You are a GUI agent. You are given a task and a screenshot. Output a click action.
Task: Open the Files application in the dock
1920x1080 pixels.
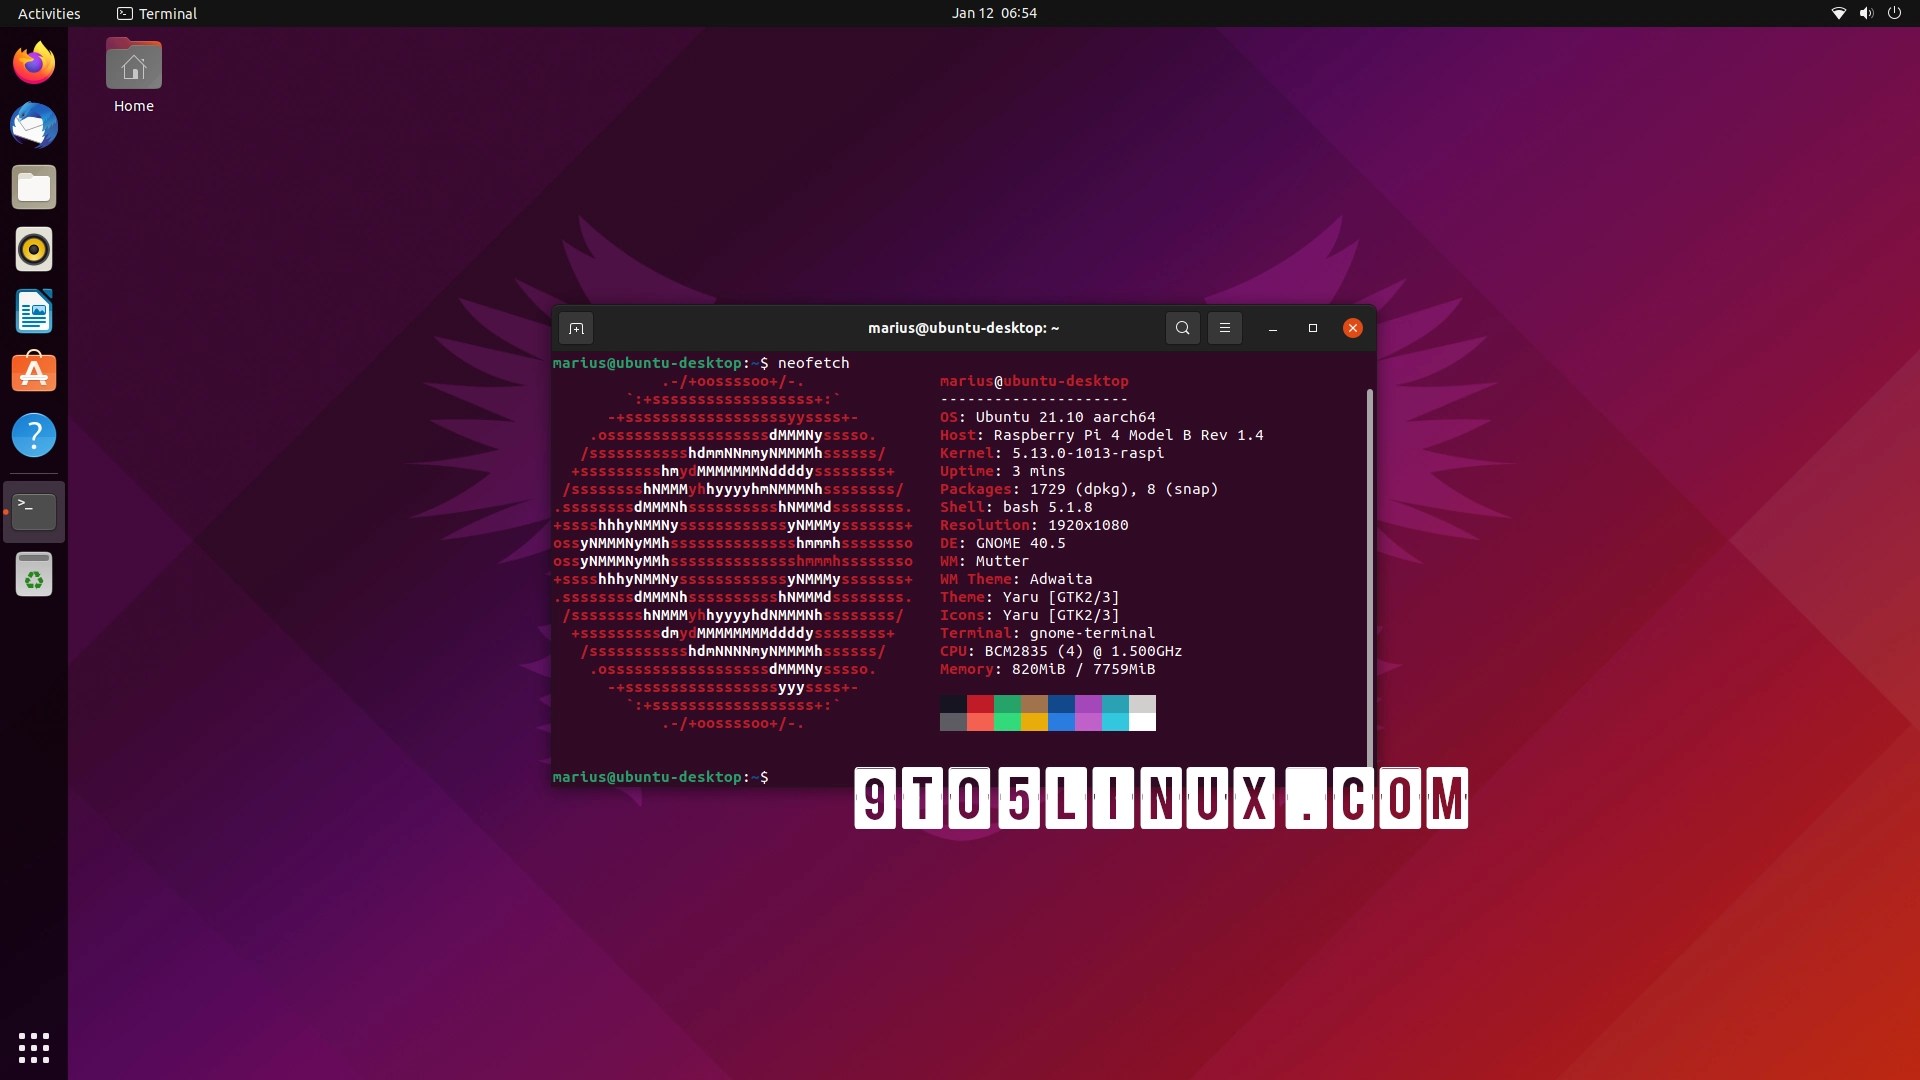click(x=34, y=187)
